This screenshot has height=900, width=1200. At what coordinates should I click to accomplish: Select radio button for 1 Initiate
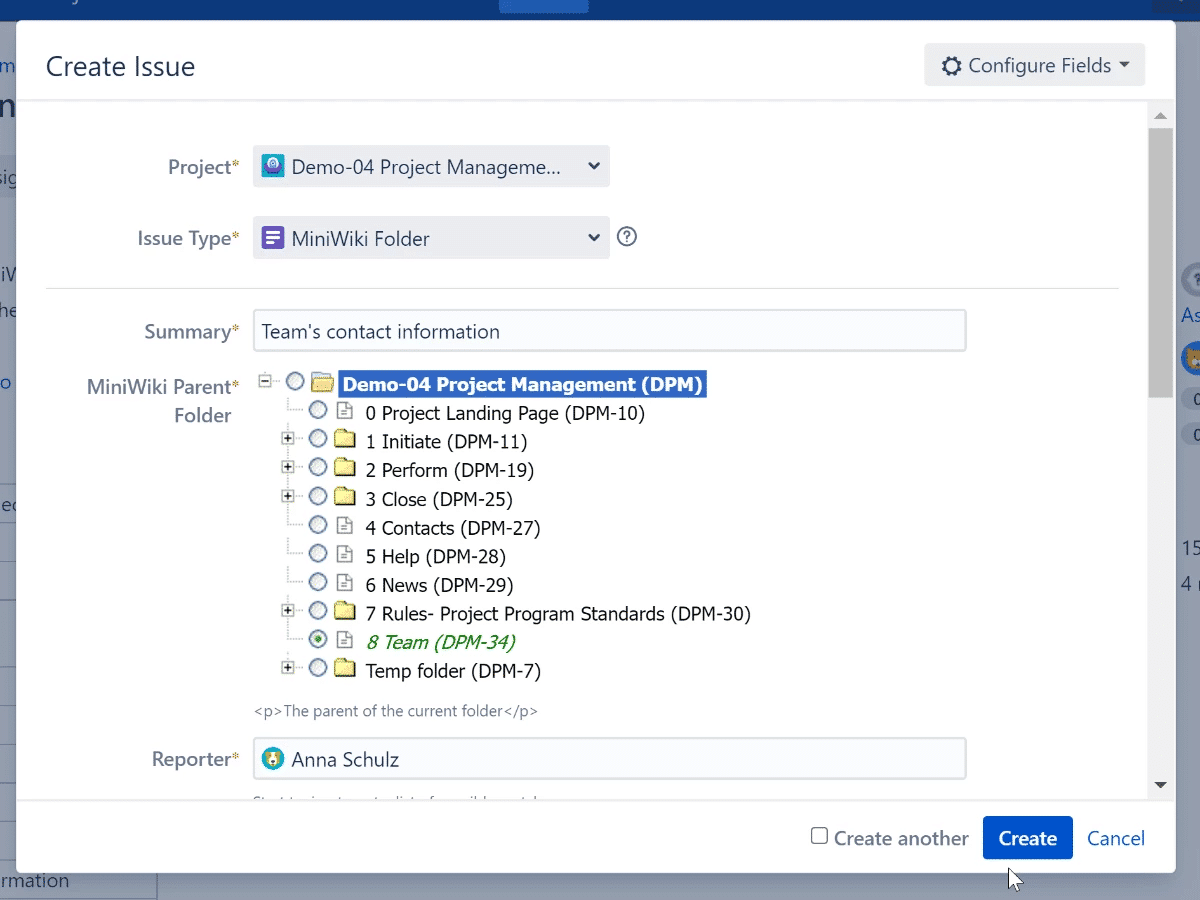318,439
